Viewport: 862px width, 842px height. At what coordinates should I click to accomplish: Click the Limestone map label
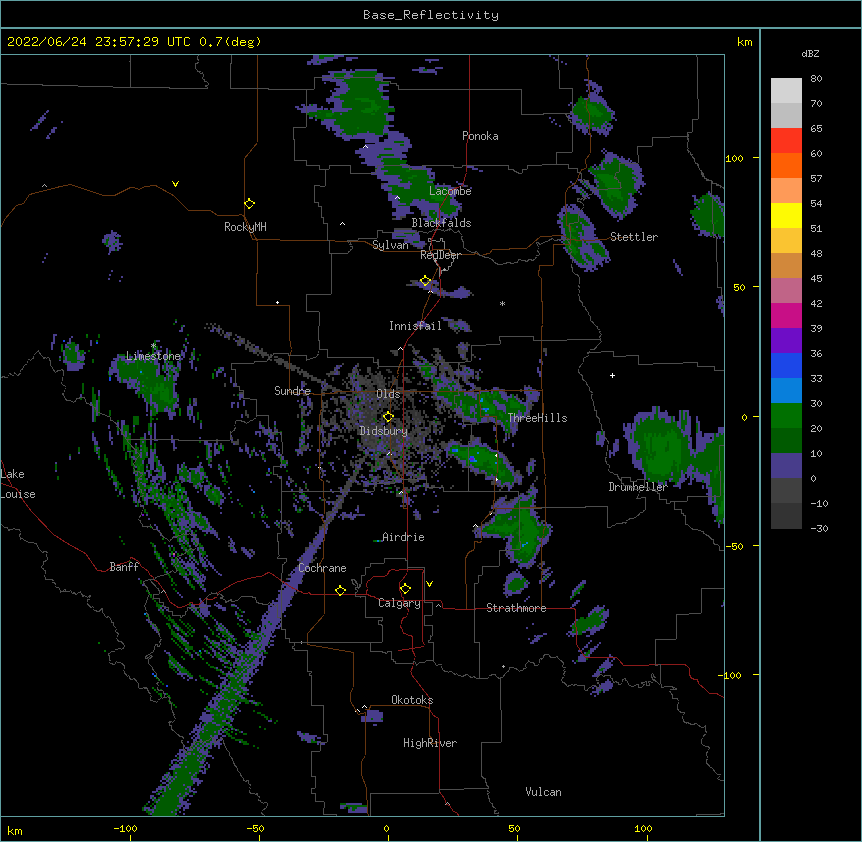(153, 356)
